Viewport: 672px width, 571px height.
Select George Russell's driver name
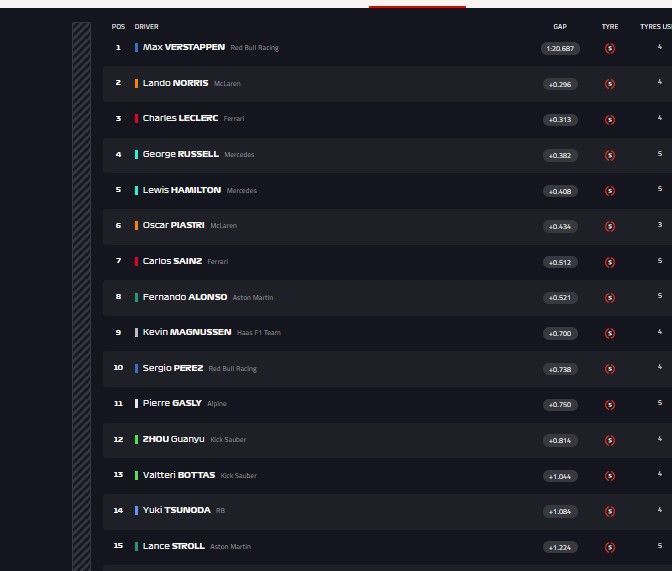(180, 154)
